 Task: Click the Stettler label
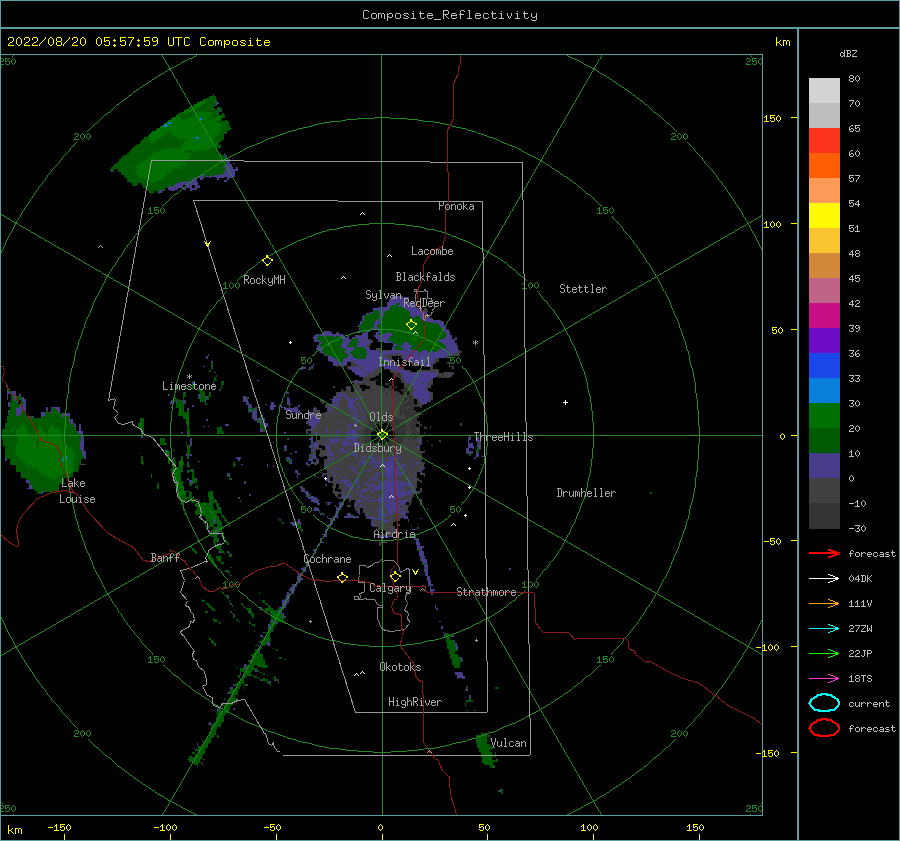coord(583,289)
